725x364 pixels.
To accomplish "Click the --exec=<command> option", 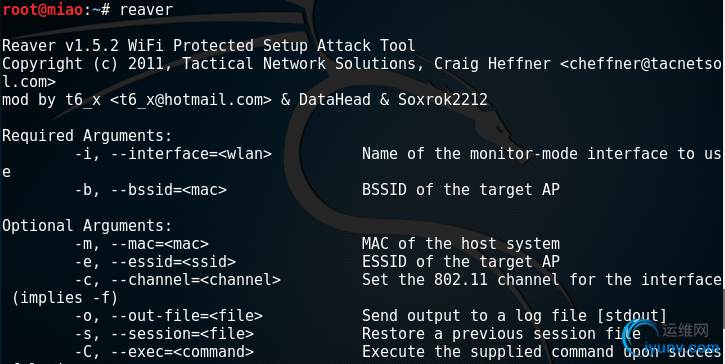I will click(x=182, y=352).
